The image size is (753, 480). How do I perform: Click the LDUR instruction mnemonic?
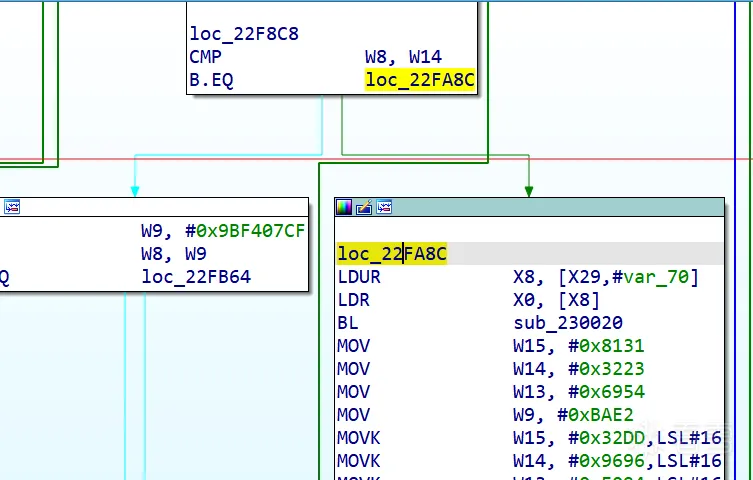(x=359, y=277)
